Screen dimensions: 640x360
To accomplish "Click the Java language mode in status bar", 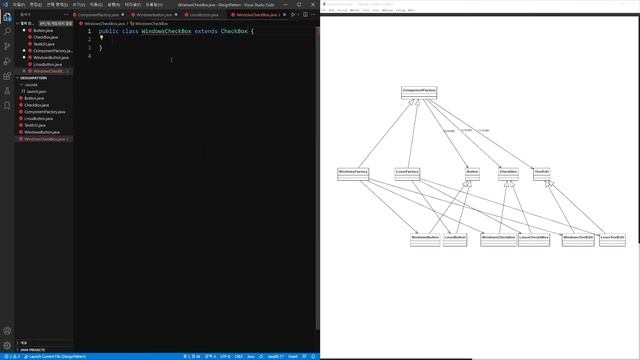I will (251, 357).
